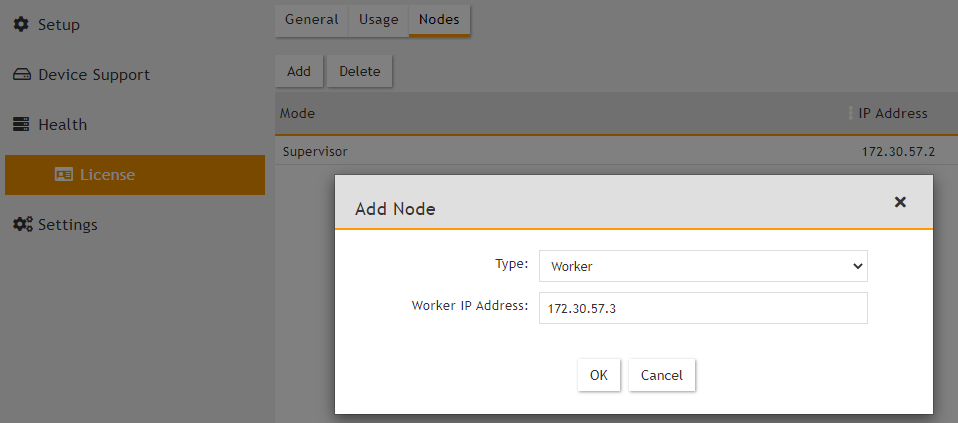Click the IP Address column header text
The image size is (958, 423).
coord(893,114)
